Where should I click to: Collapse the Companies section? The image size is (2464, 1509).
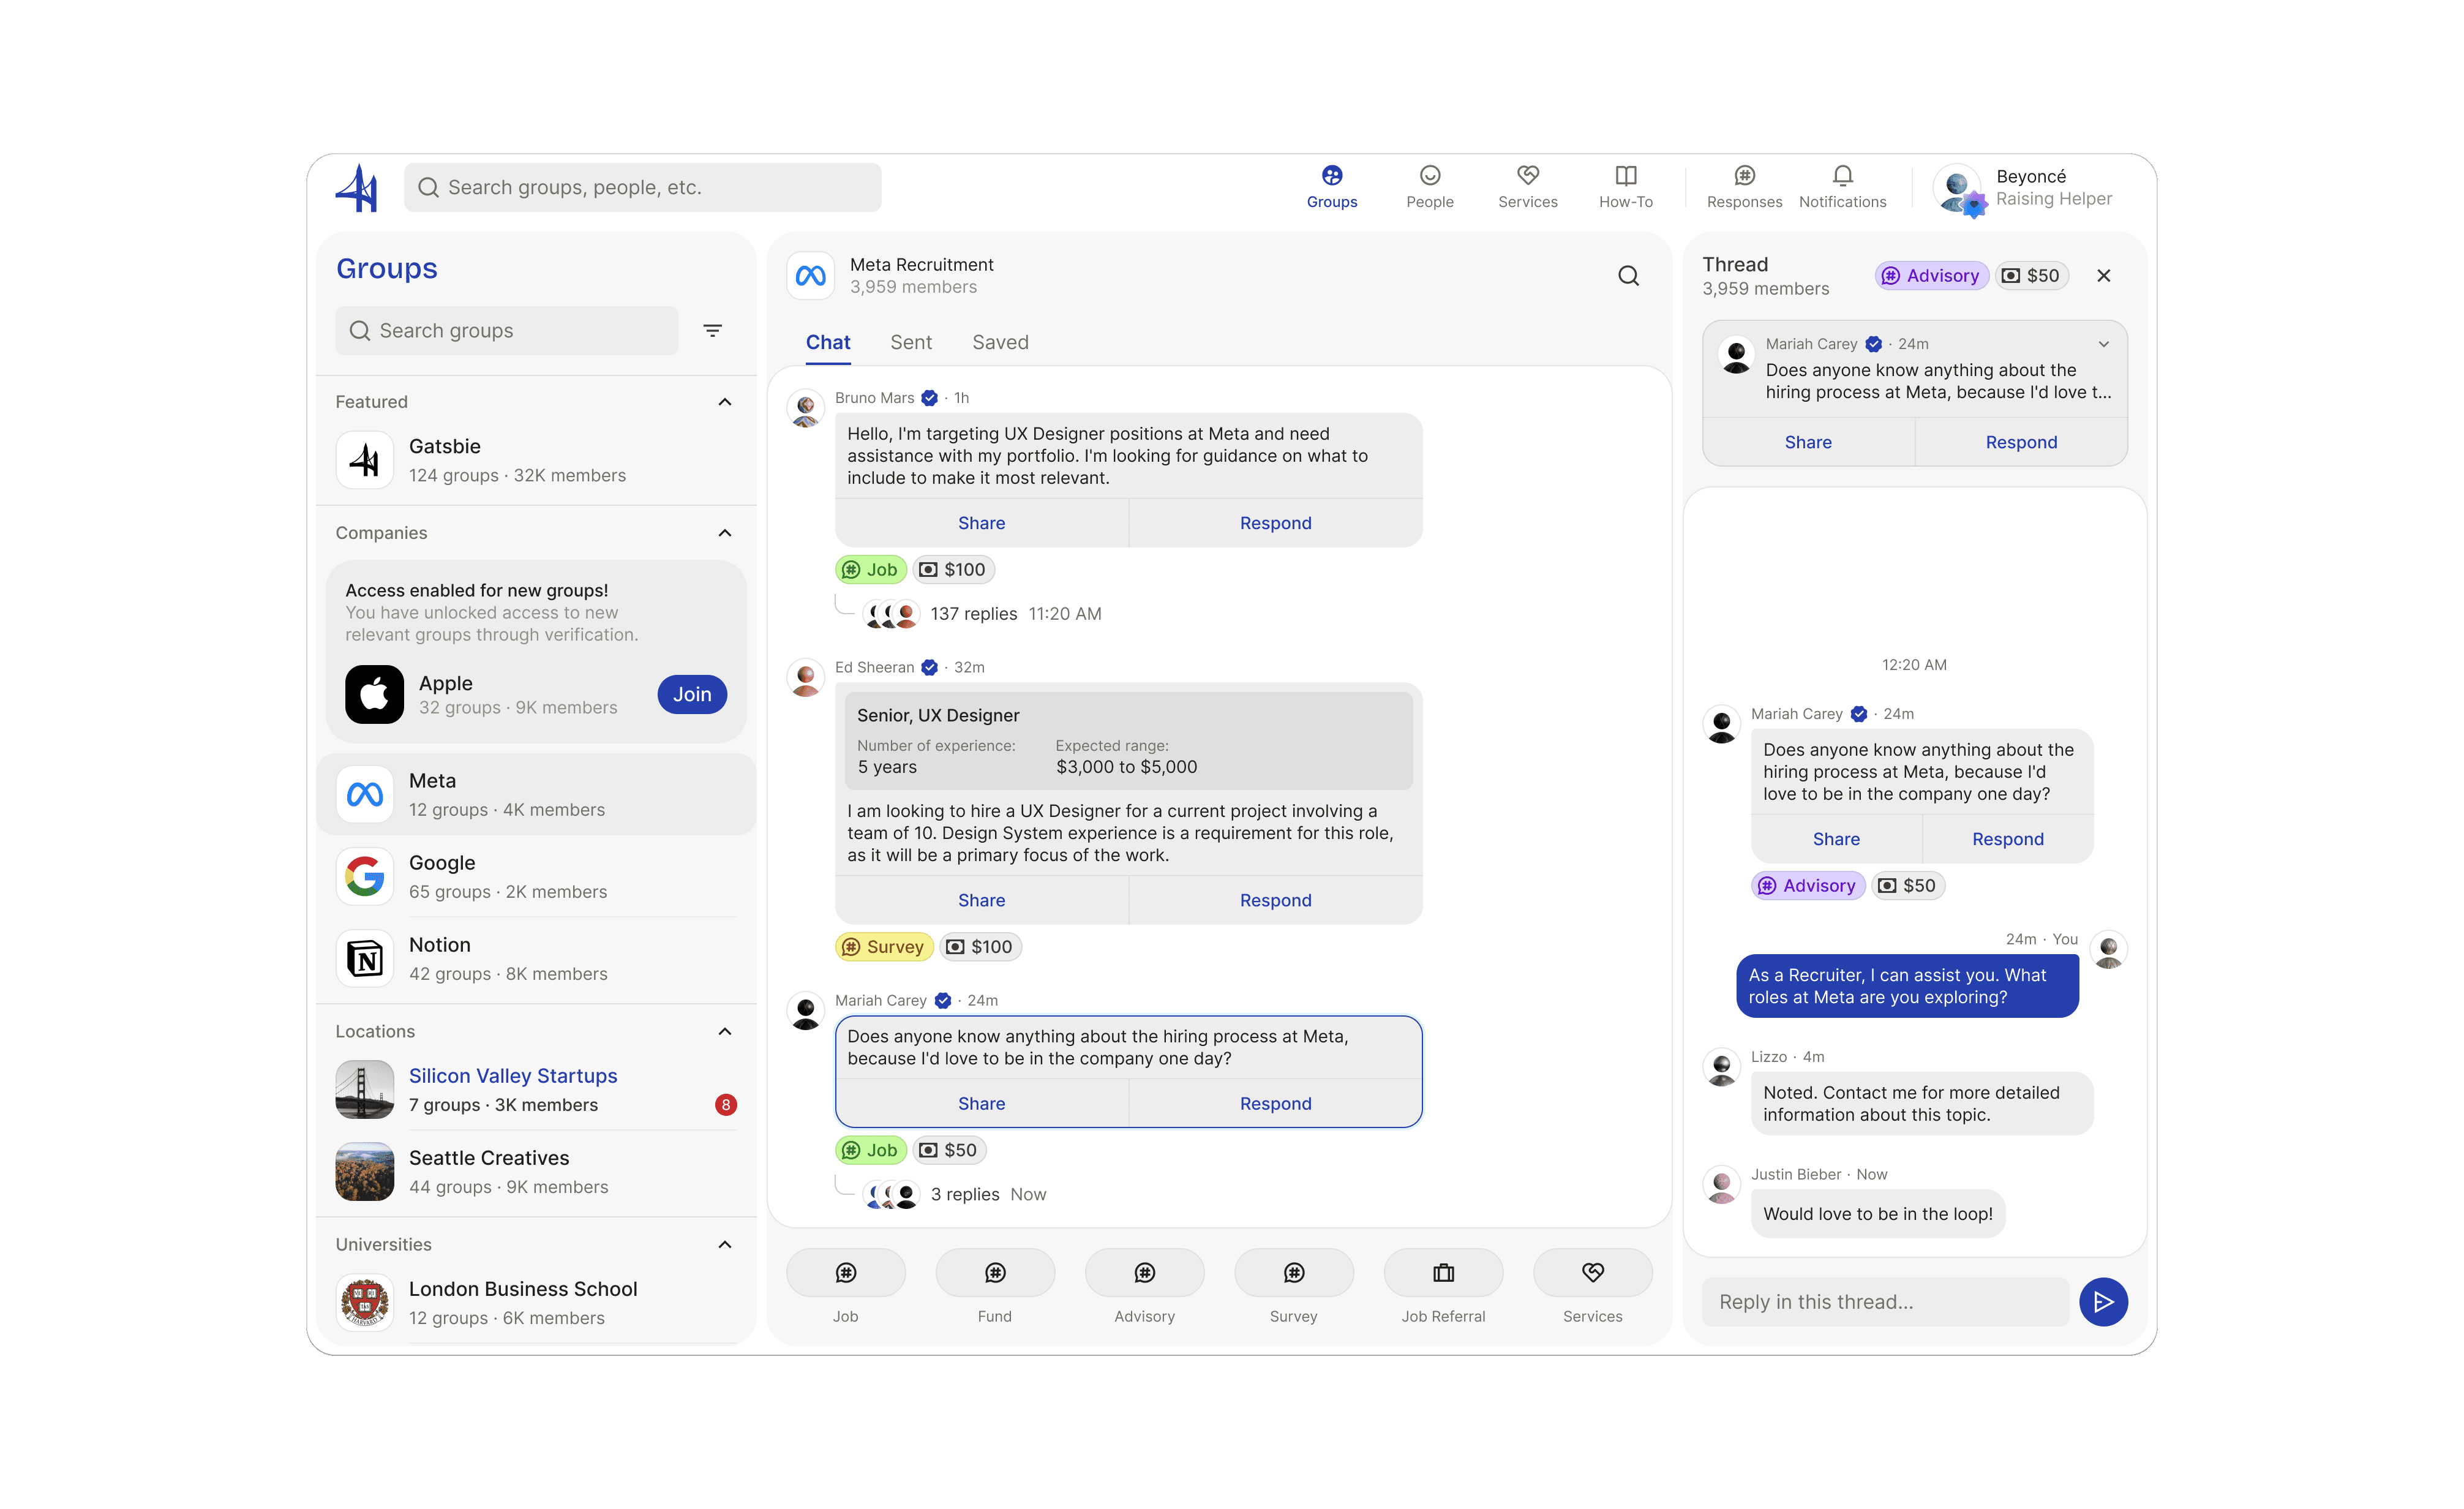point(725,533)
